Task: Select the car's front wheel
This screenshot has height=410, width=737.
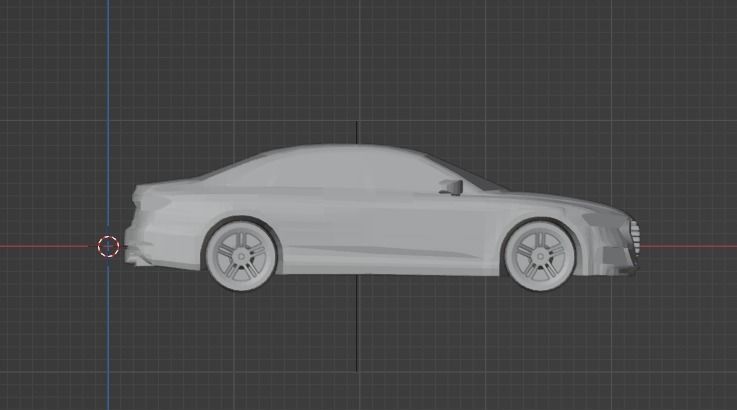Action: (540, 256)
